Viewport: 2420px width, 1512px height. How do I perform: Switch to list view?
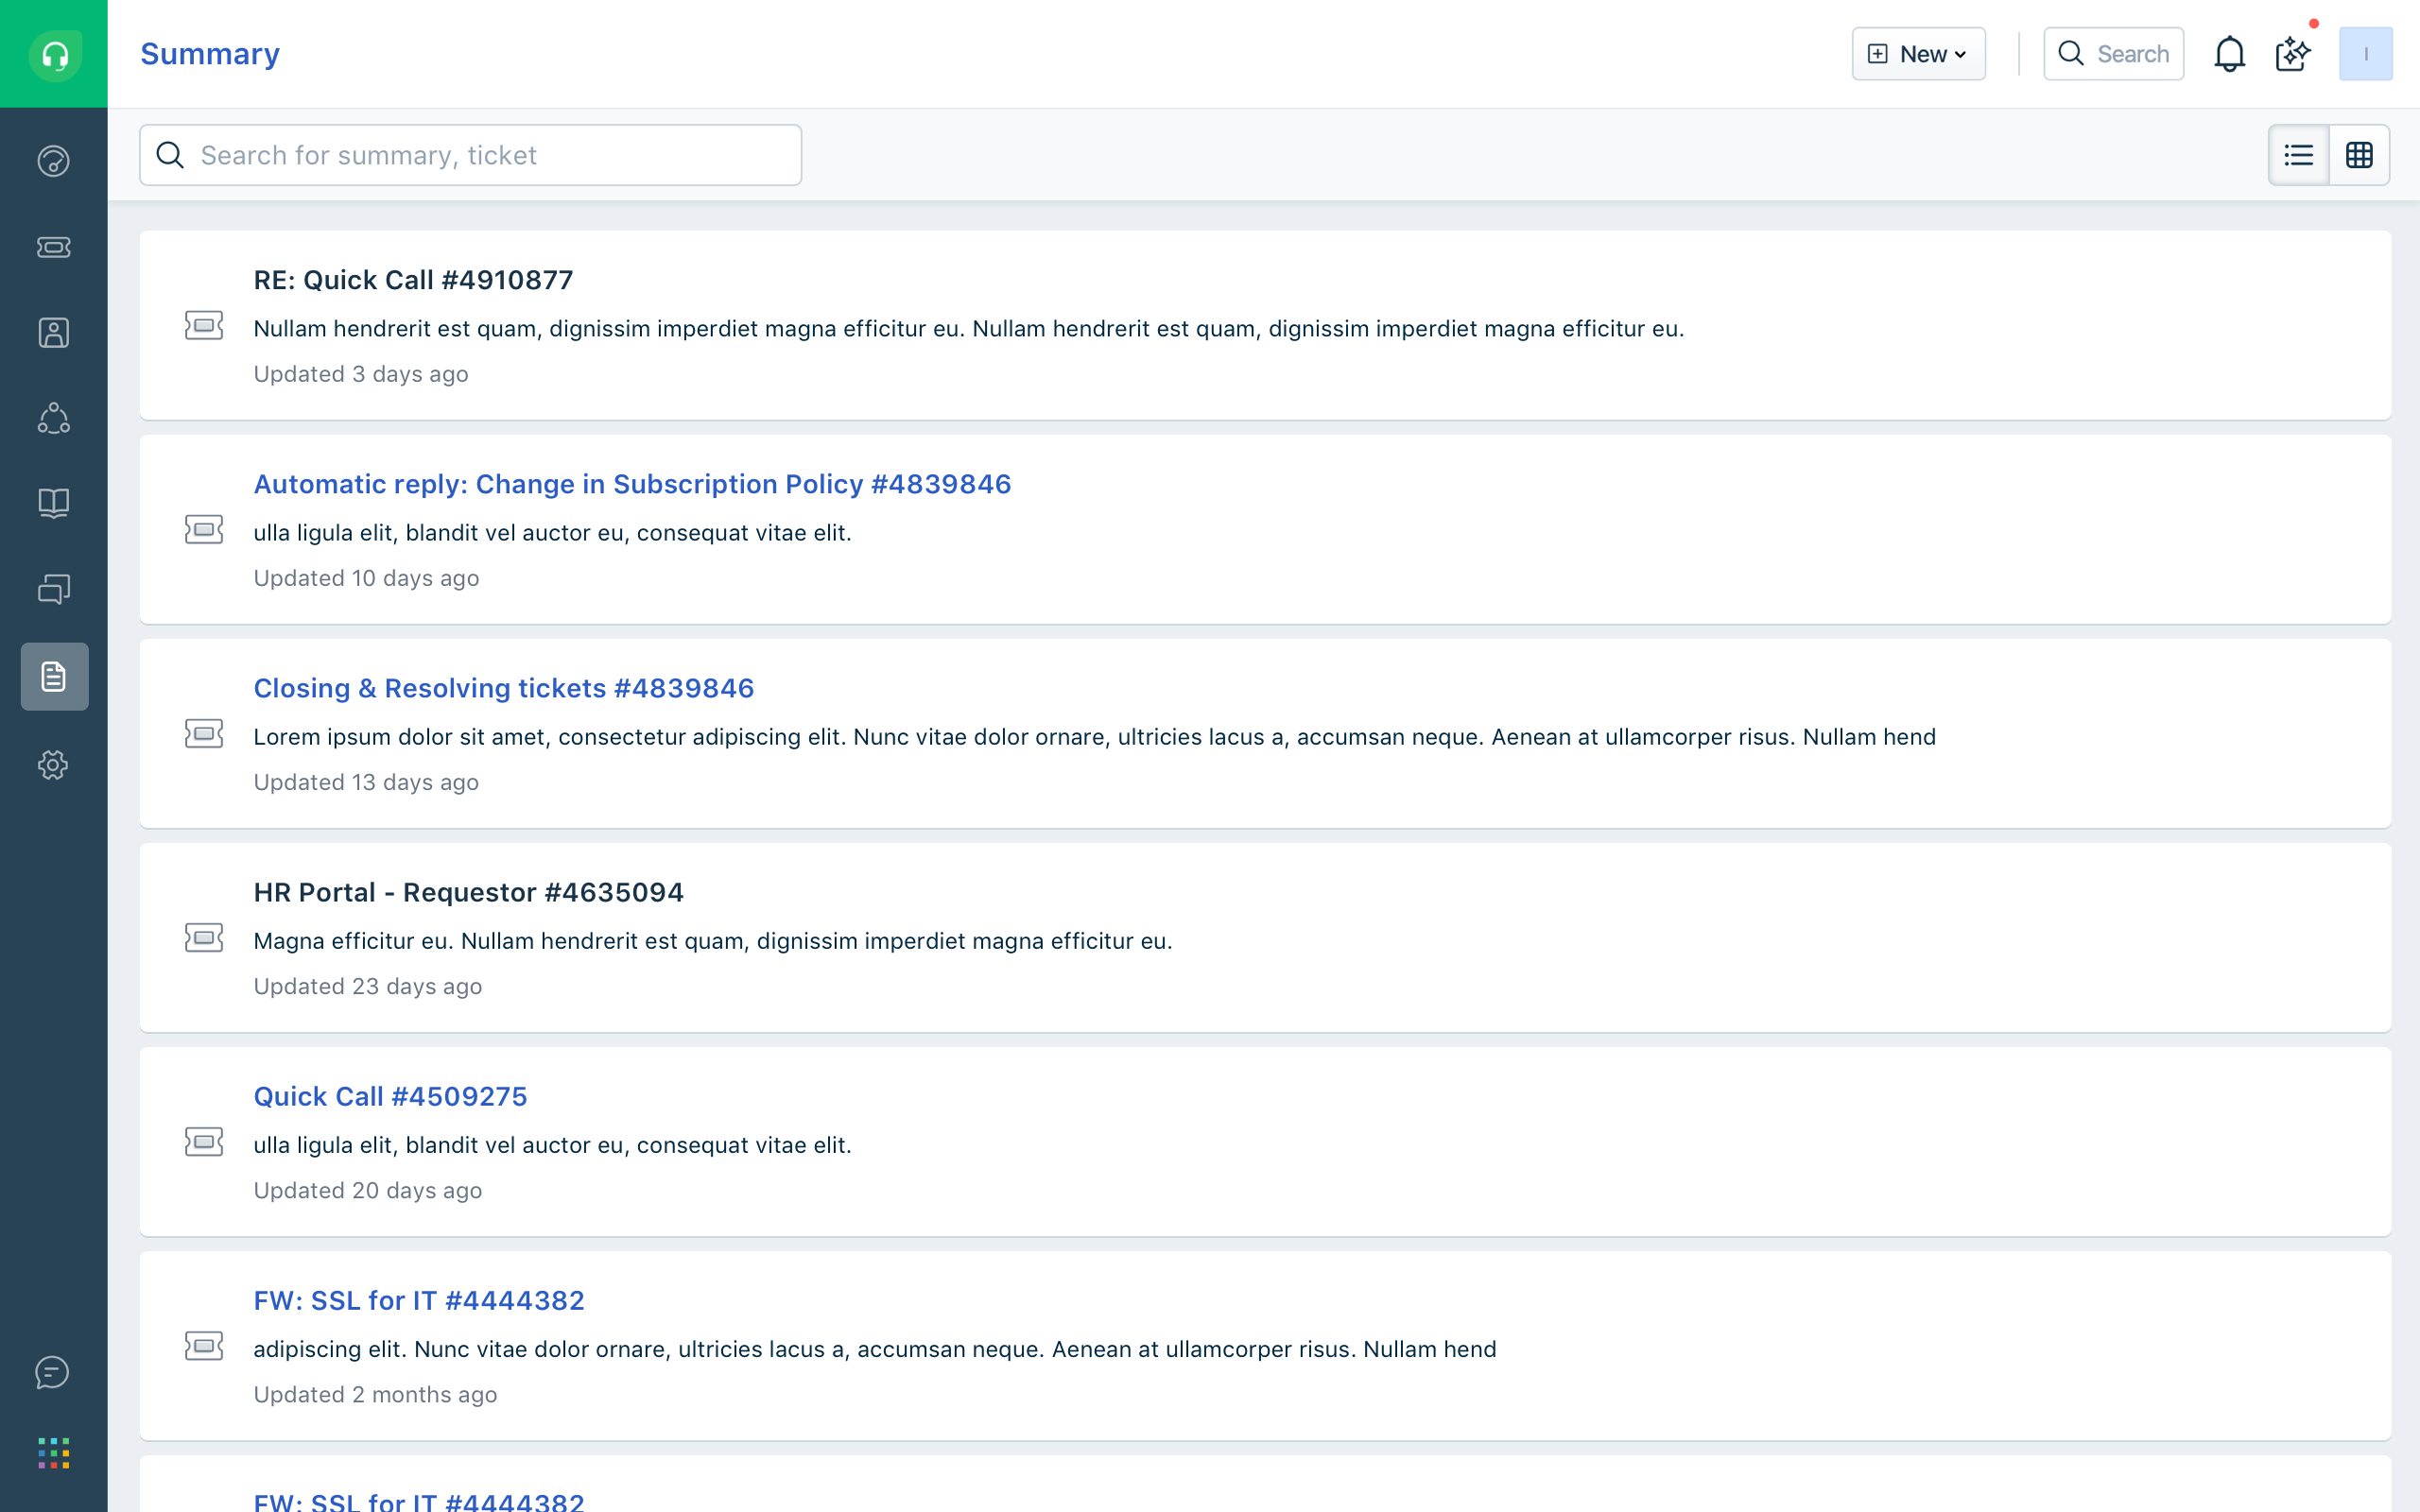(x=2298, y=155)
